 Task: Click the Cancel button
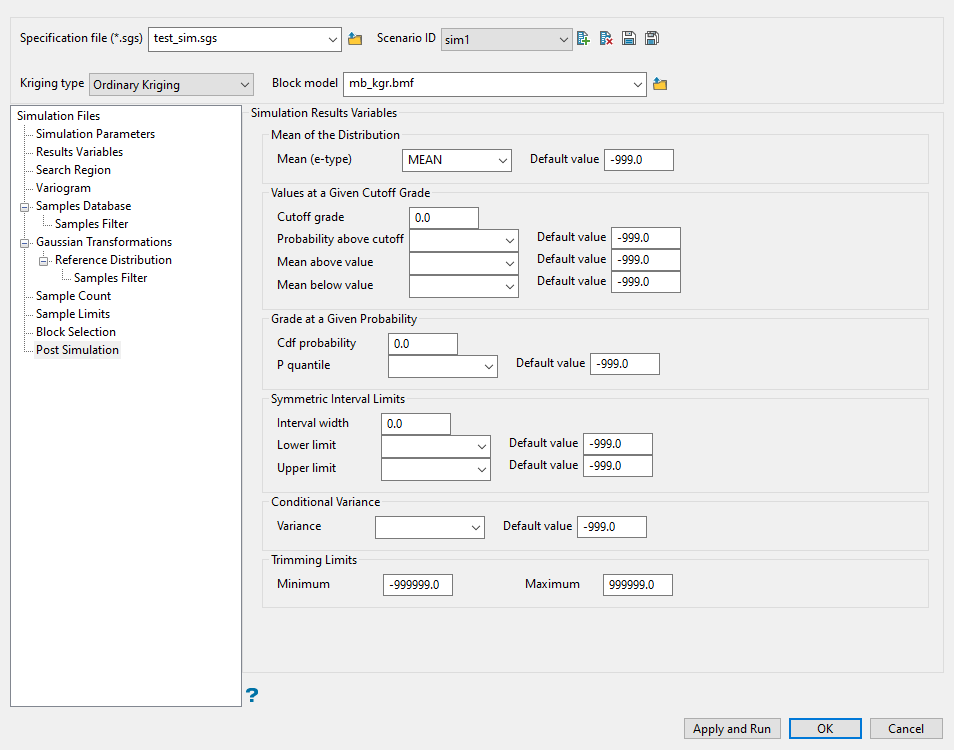click(905, 729)
